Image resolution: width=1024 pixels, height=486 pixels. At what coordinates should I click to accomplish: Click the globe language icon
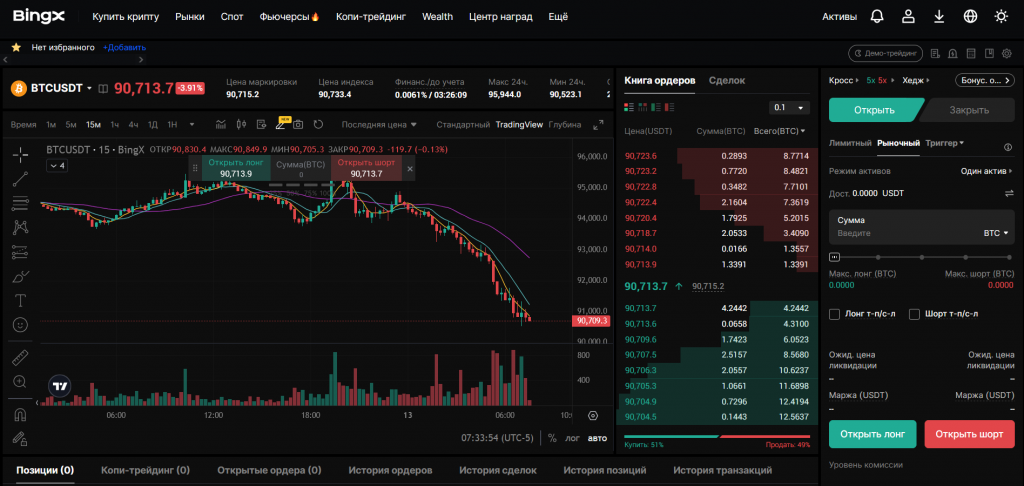970,17
